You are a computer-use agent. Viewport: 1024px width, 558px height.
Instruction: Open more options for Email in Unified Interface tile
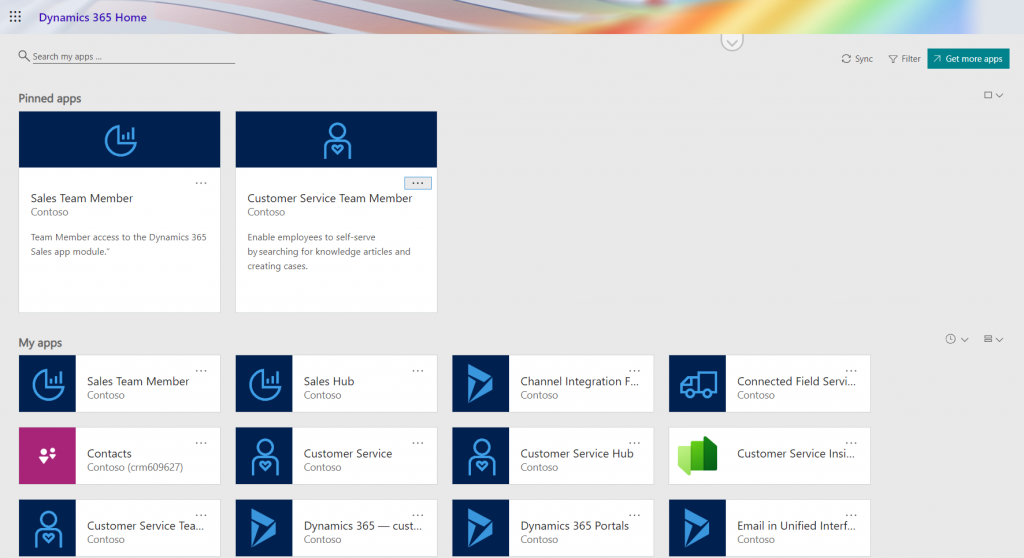coord(851,515)
